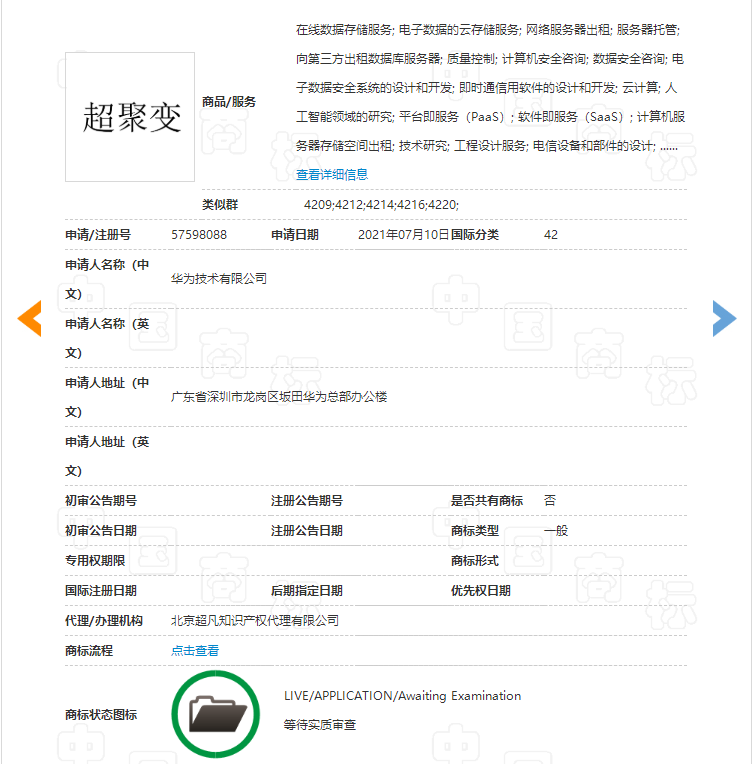Go to previous trademark with orange arrow
Screen dimensions: 753x764
tap(29, 318)
